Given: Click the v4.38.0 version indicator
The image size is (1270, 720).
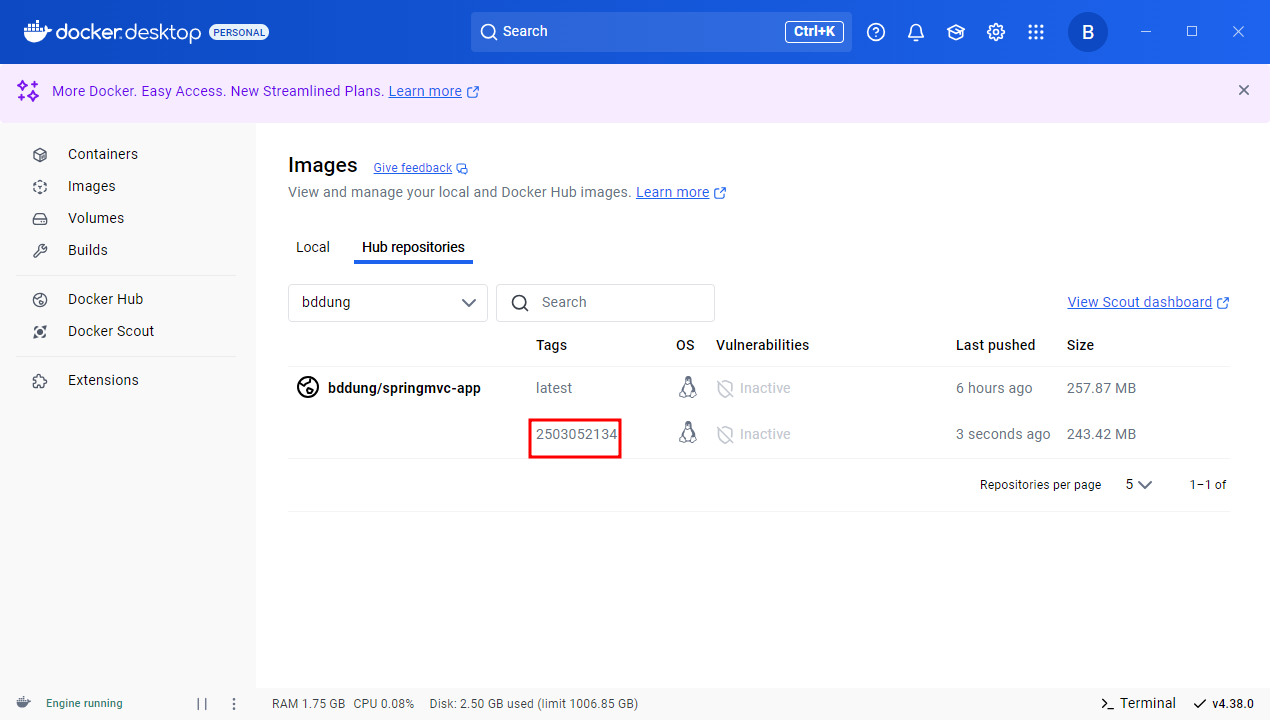Looking at the screenshot, I should tap(1223, 703).
